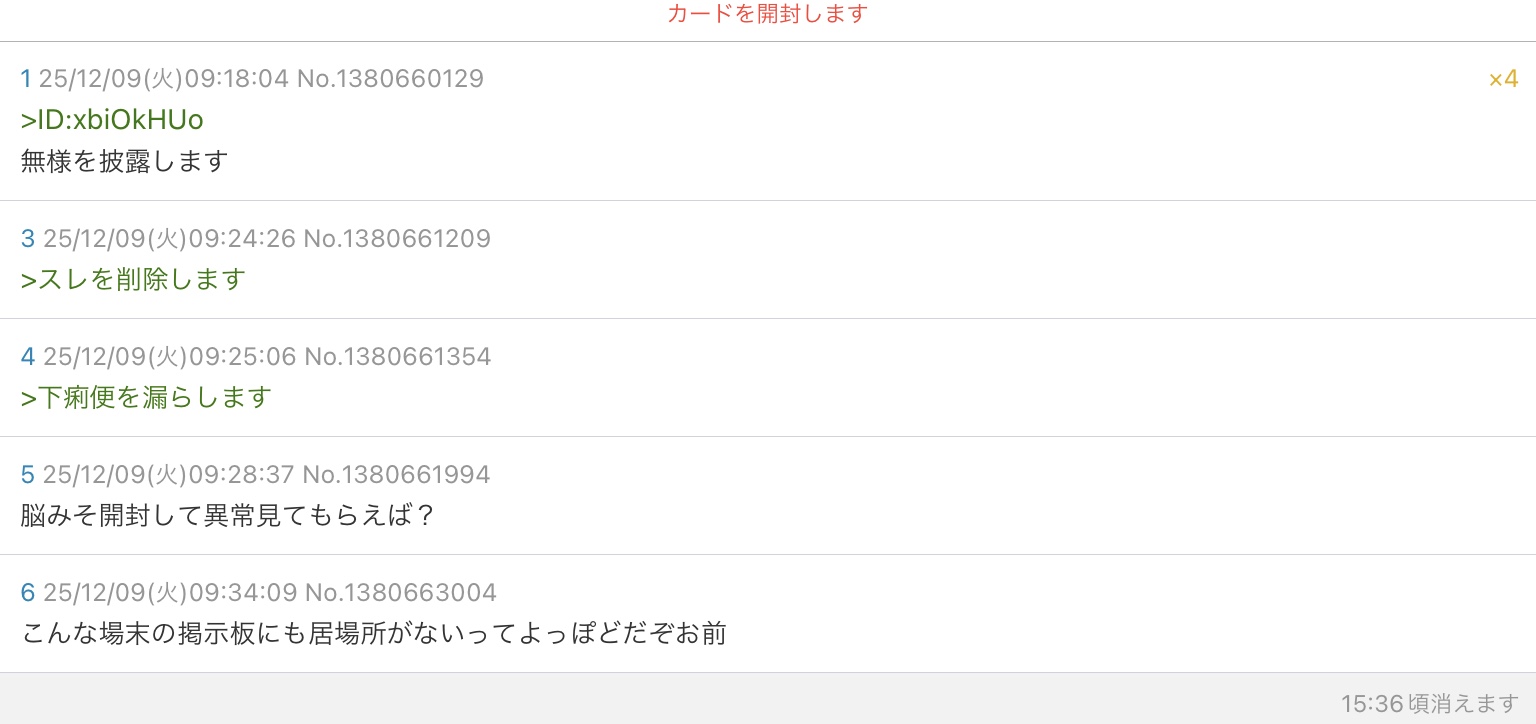The height and width of the screenshot is (724, 1536).
Task: Tap the ×4 counter on post 1
Action: click(x=1503, y=79)
